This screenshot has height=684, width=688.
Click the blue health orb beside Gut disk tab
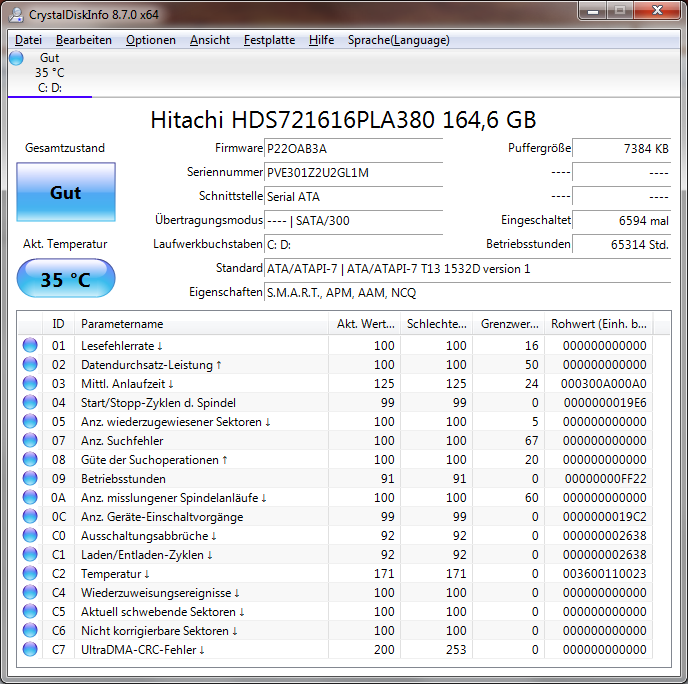point(16,58)
